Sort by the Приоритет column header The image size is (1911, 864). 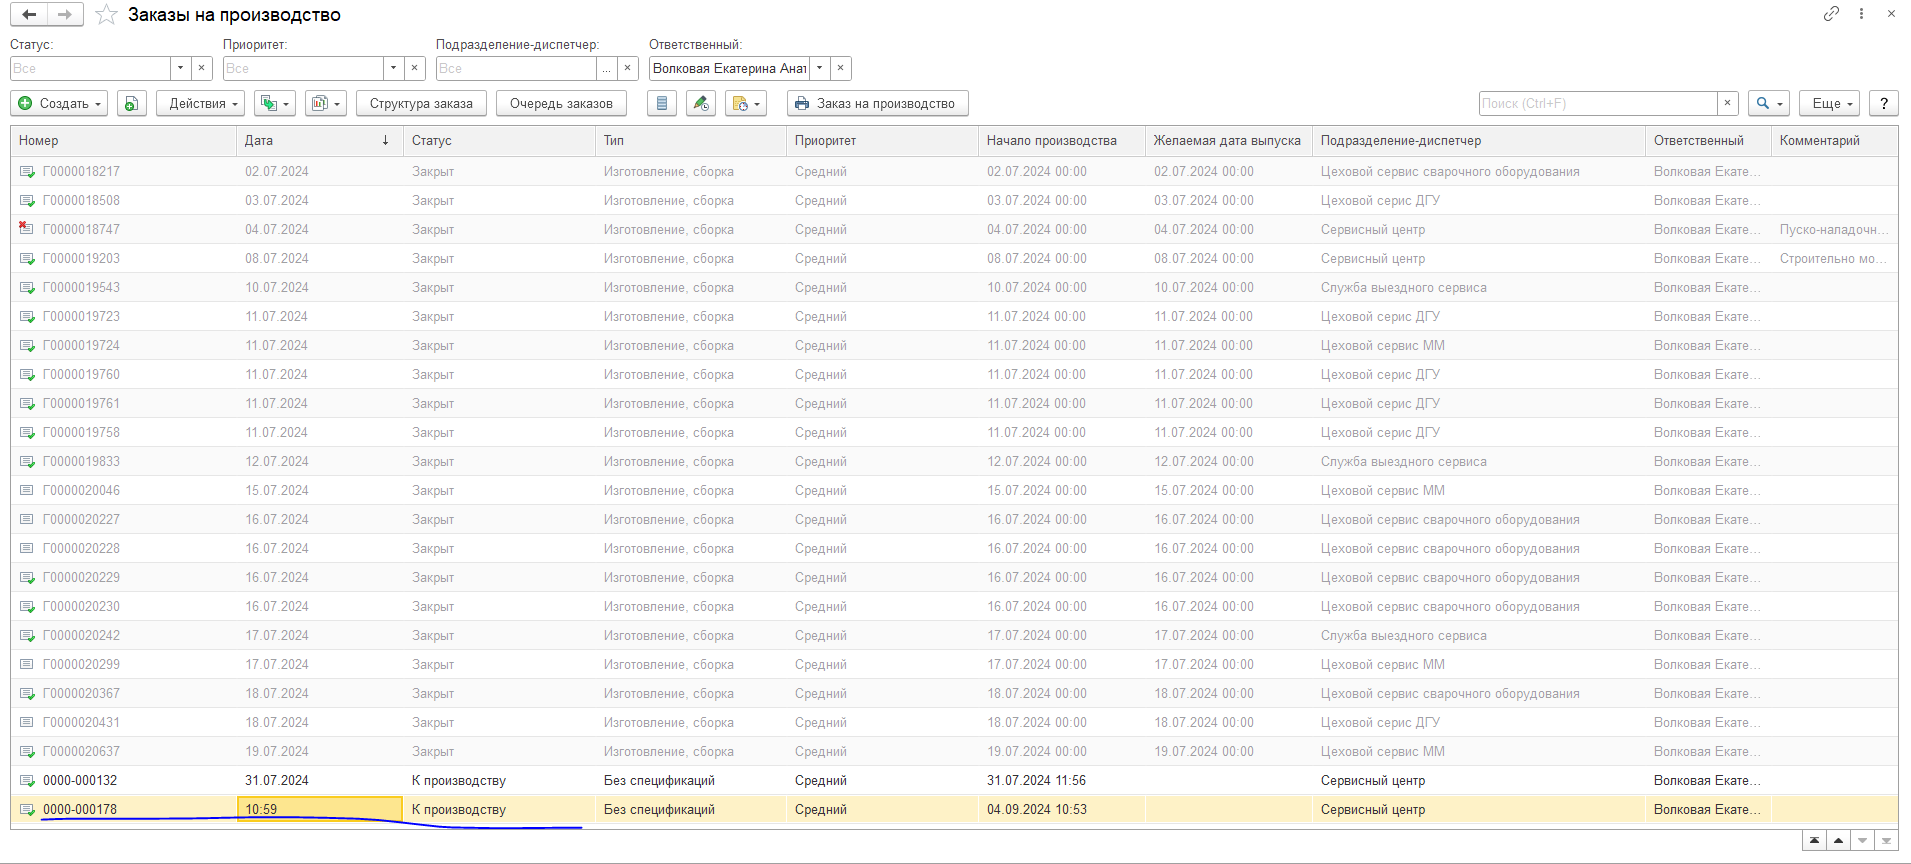(x=882, y=141)
